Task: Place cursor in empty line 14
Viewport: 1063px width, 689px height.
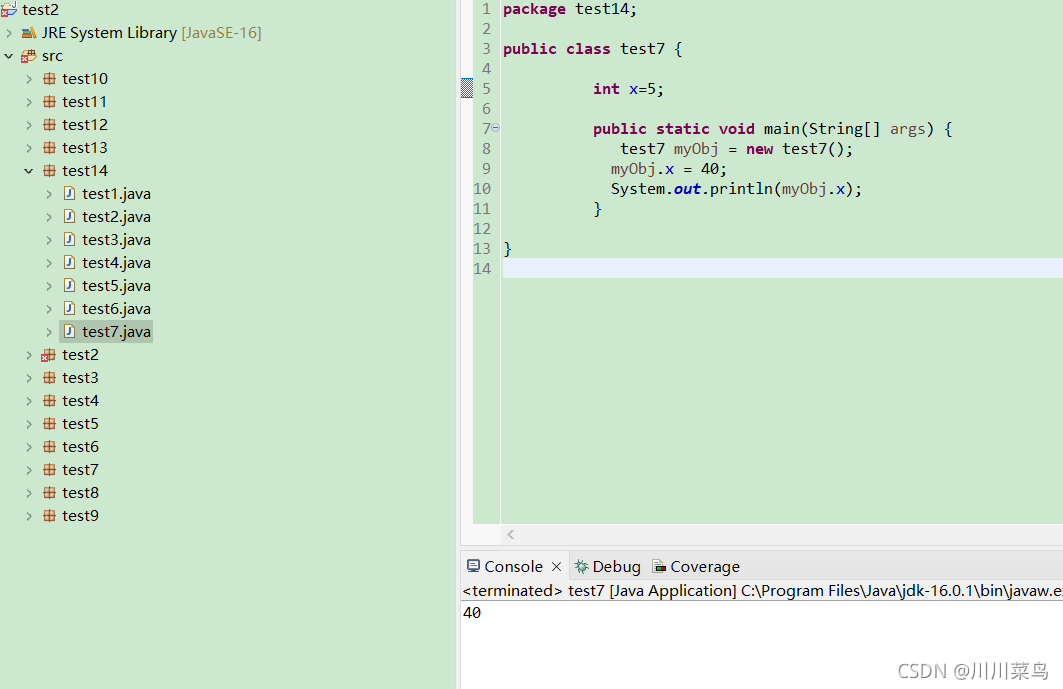Action: [782, 269]
